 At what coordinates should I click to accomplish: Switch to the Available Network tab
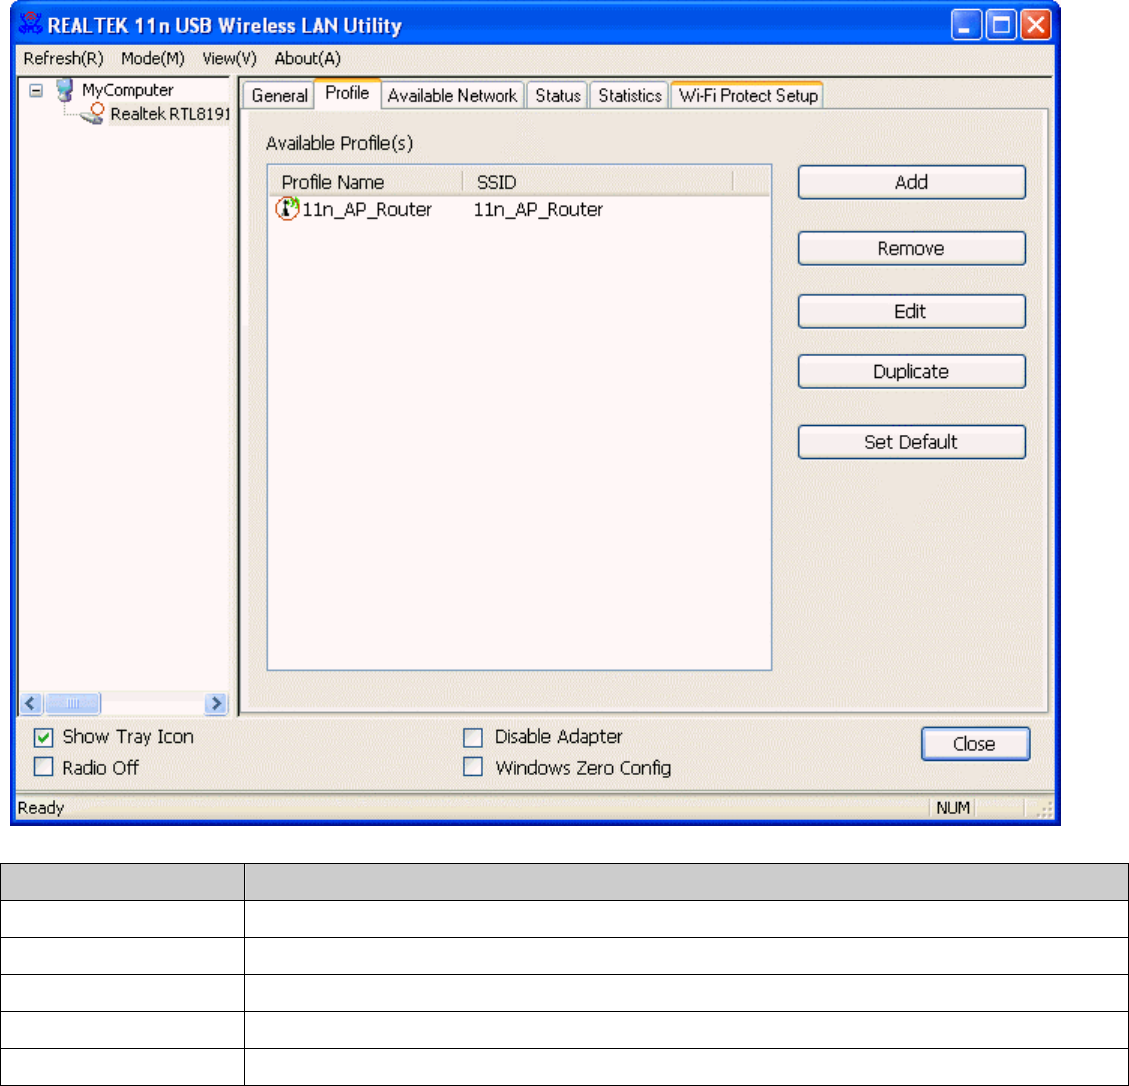452,96
